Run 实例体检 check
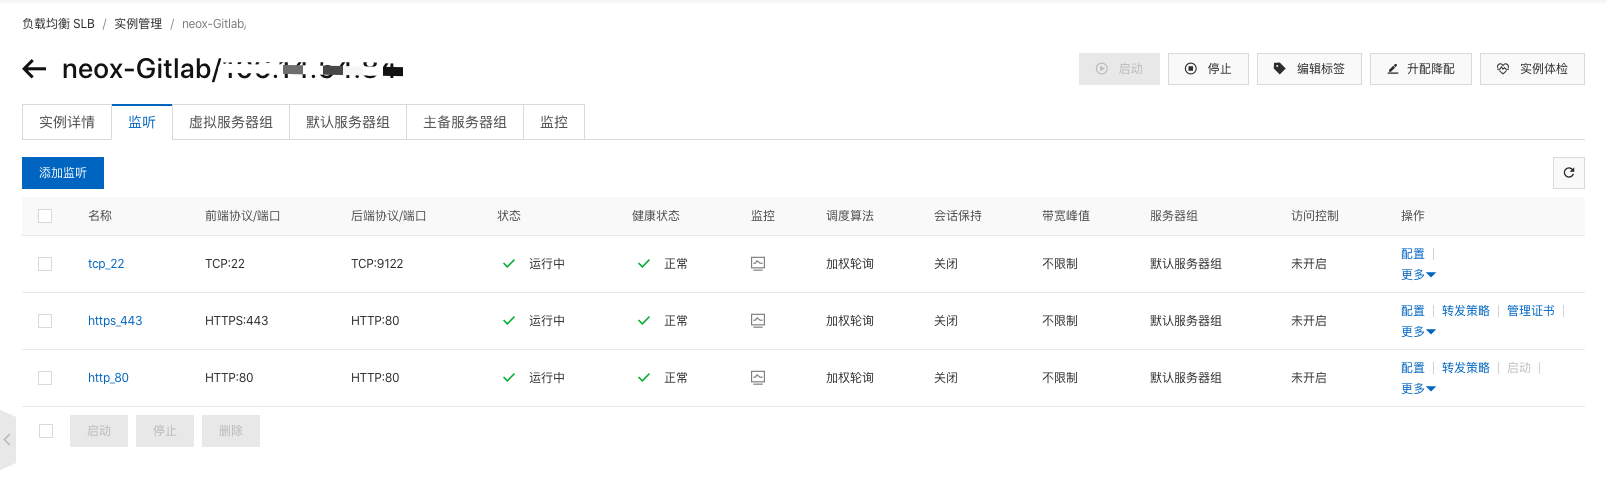 [x=1532, y=69]
